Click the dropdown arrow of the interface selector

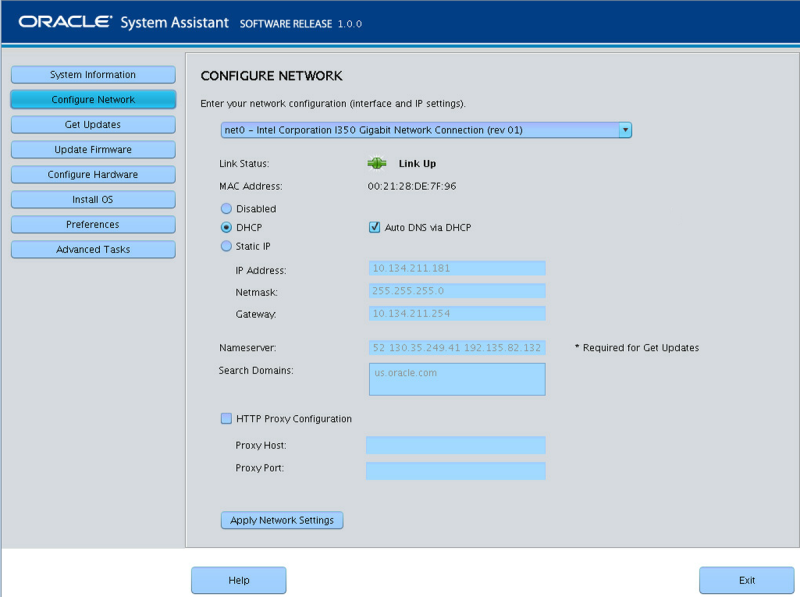pos(625,130)
